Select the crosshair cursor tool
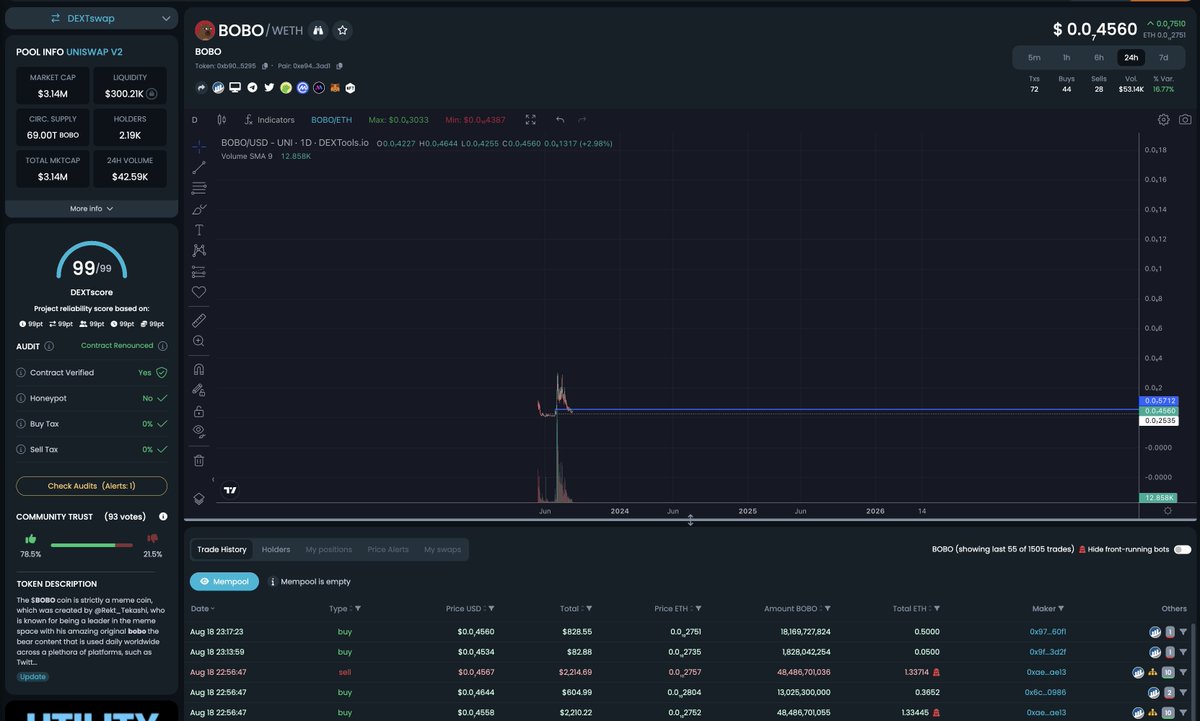 199,146
